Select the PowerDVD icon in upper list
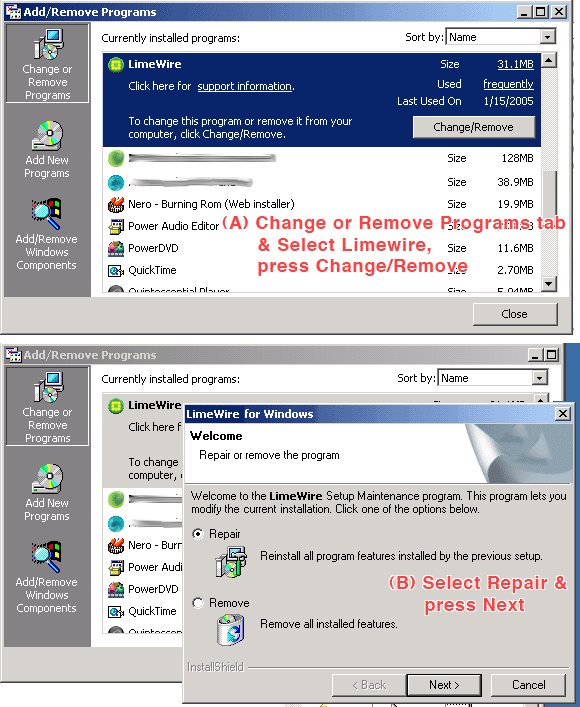 pyautogui.click(x=116, y=248)
